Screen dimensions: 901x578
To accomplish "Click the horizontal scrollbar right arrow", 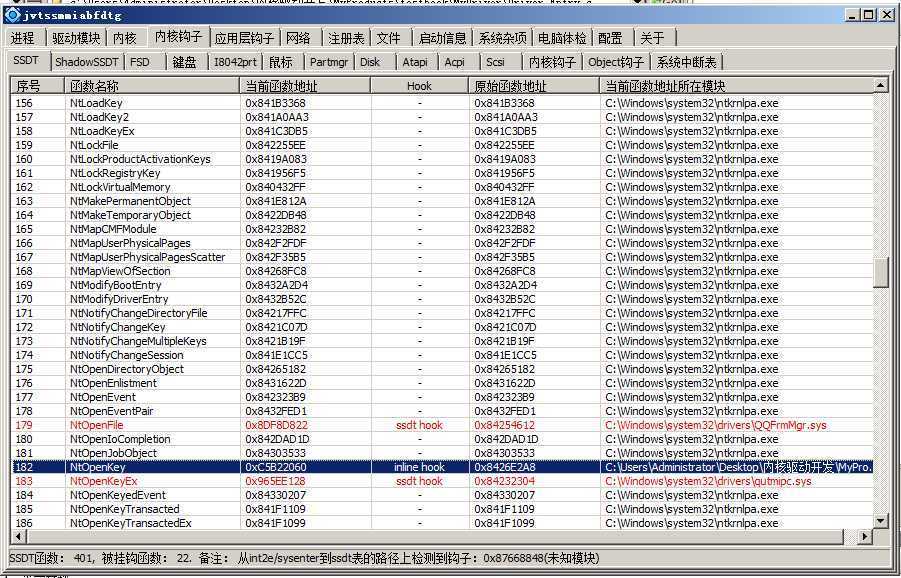I will pos(864,536).
